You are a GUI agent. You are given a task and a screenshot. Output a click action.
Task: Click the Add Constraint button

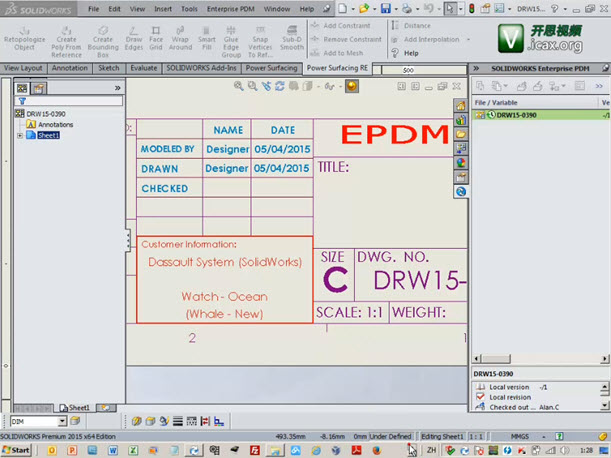pyautogui.click(x=345, y=25)
